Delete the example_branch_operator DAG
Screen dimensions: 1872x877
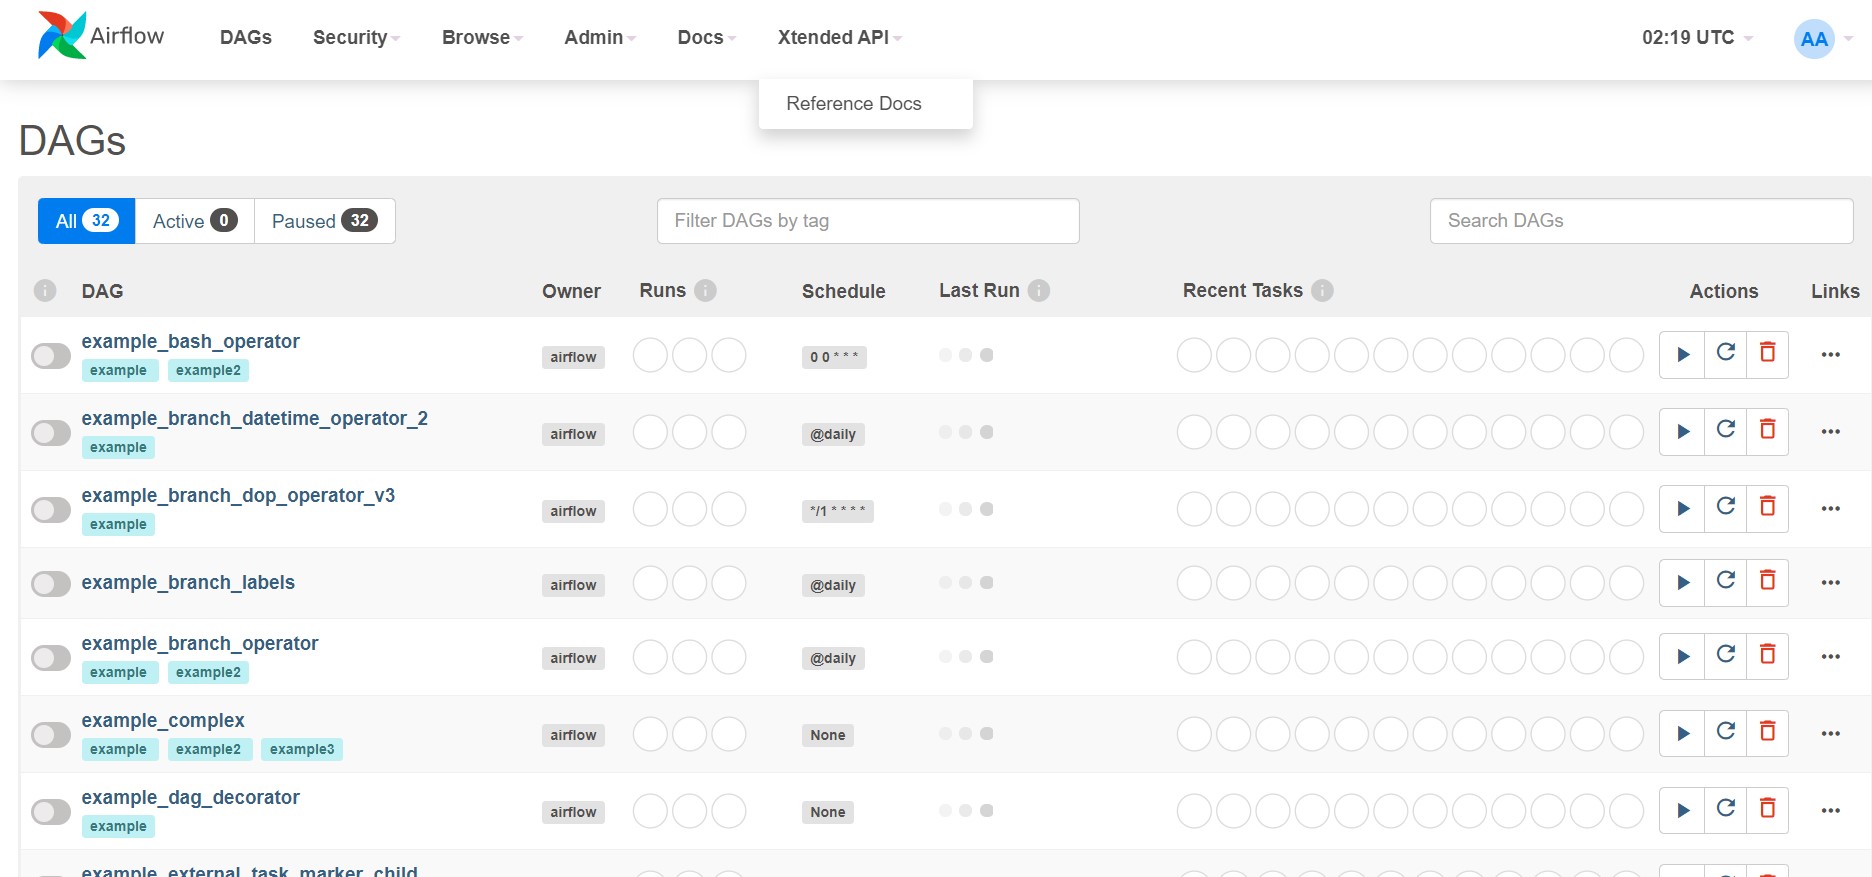coord(1767,656)
